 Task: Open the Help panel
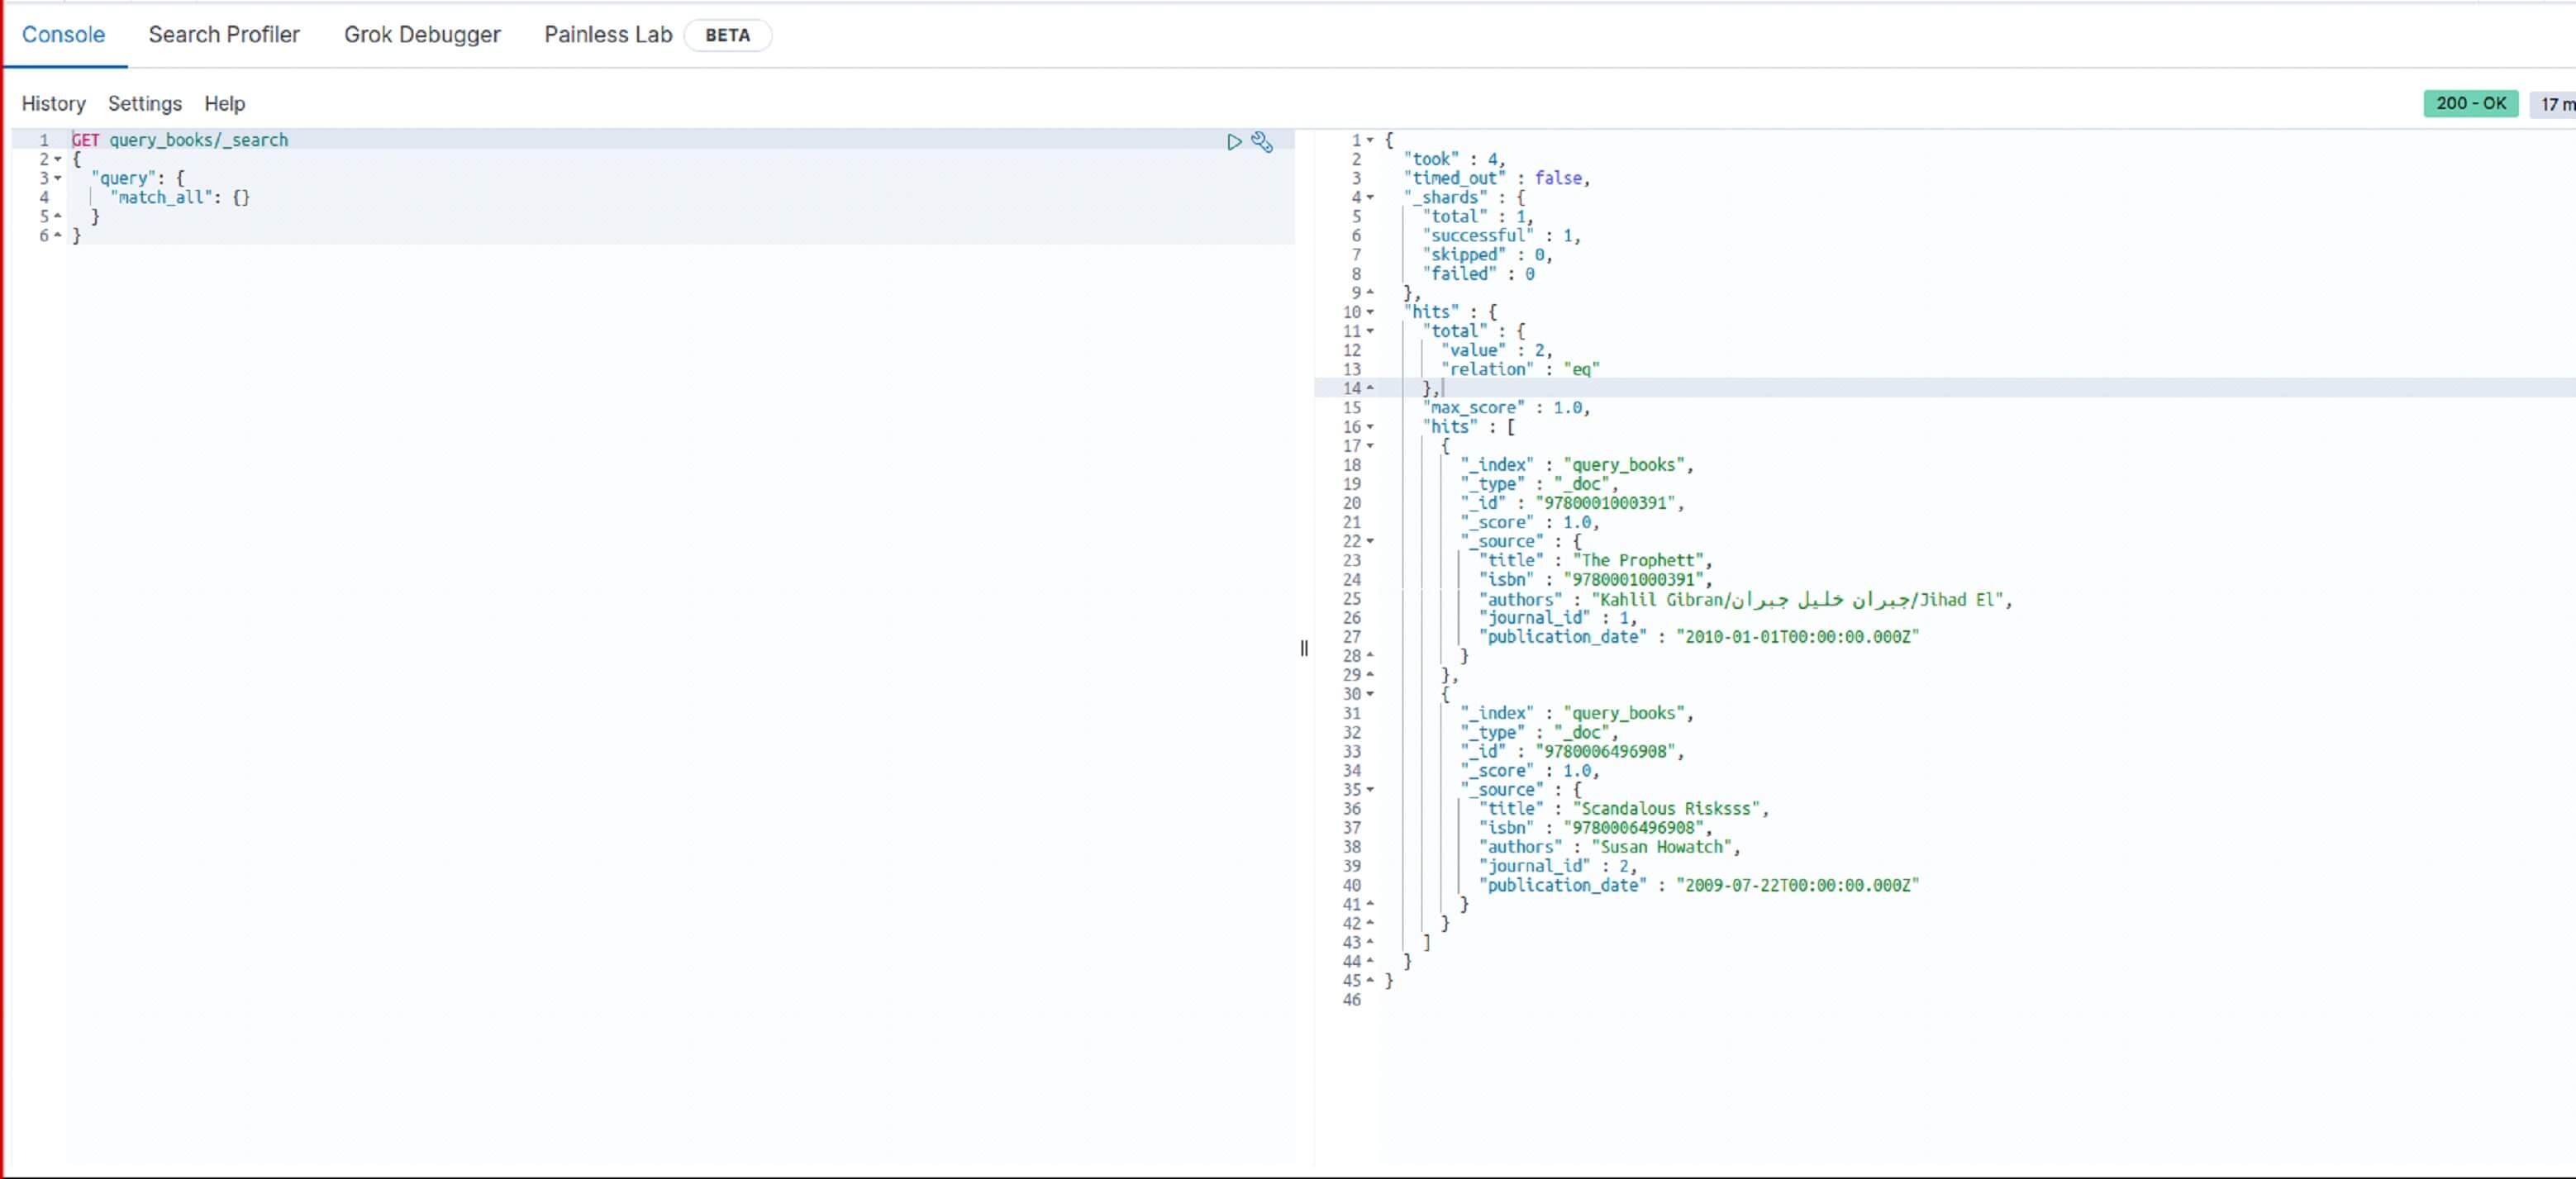(x=225, y=104)
